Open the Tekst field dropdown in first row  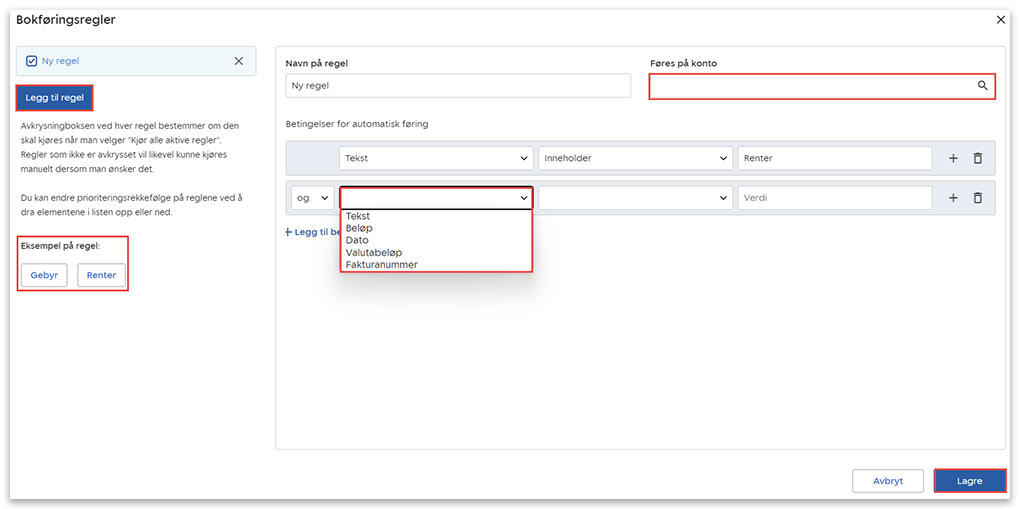tap(436, 158)
